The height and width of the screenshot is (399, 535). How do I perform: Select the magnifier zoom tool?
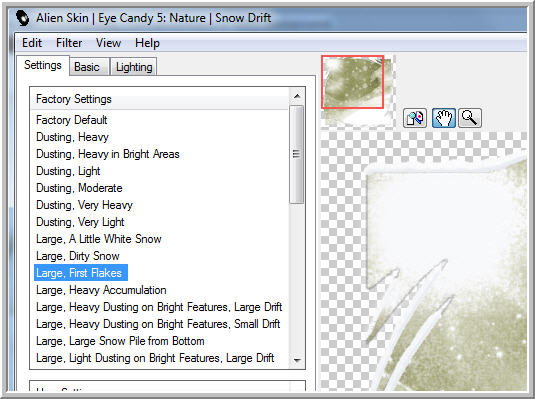tap(470, 118)
